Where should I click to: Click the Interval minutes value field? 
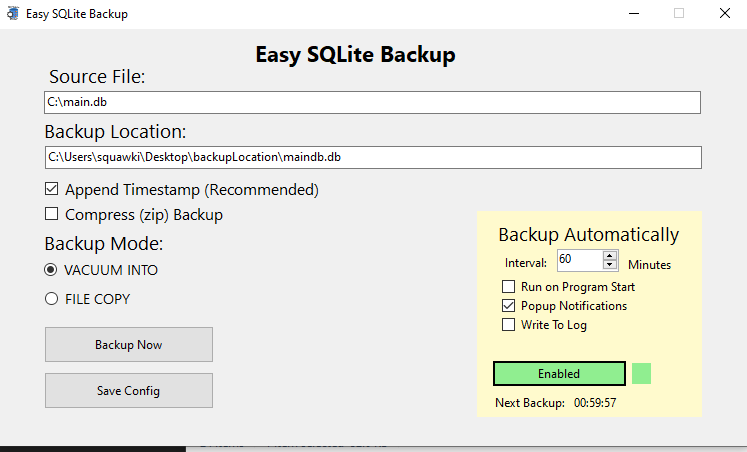click(x=580, y=260)
